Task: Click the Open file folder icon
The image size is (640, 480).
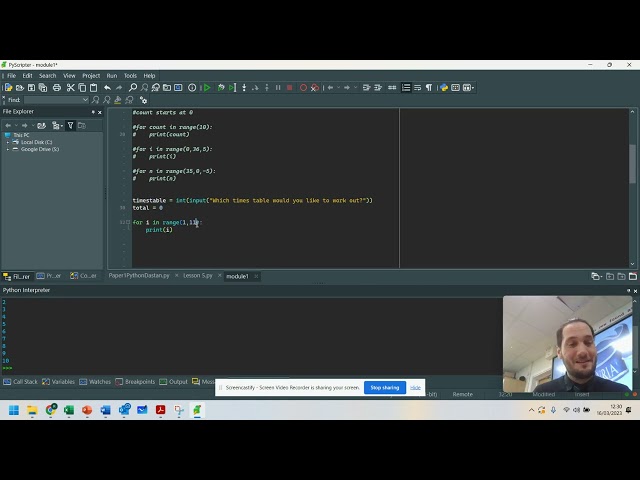Action: tap(20, 87)
